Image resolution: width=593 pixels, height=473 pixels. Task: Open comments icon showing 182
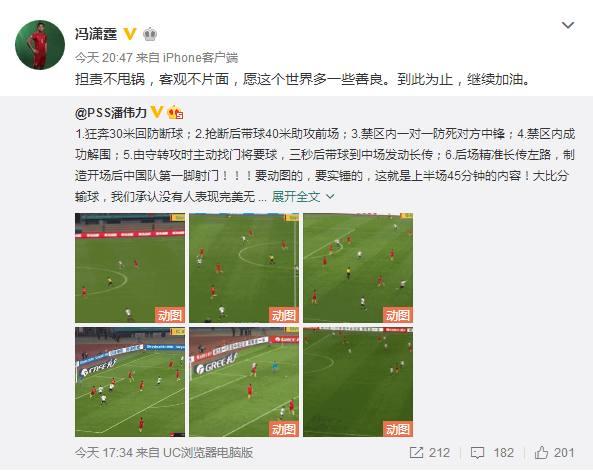477,453
